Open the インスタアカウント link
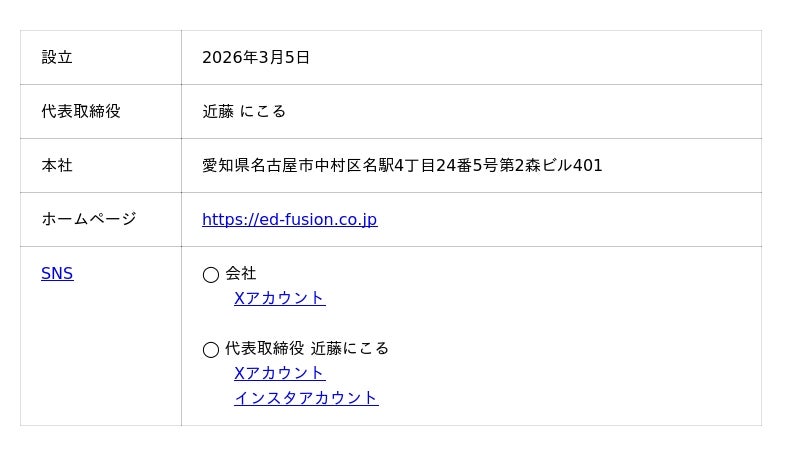The width and height of the screenshot is (800, 456). [306, 398]
